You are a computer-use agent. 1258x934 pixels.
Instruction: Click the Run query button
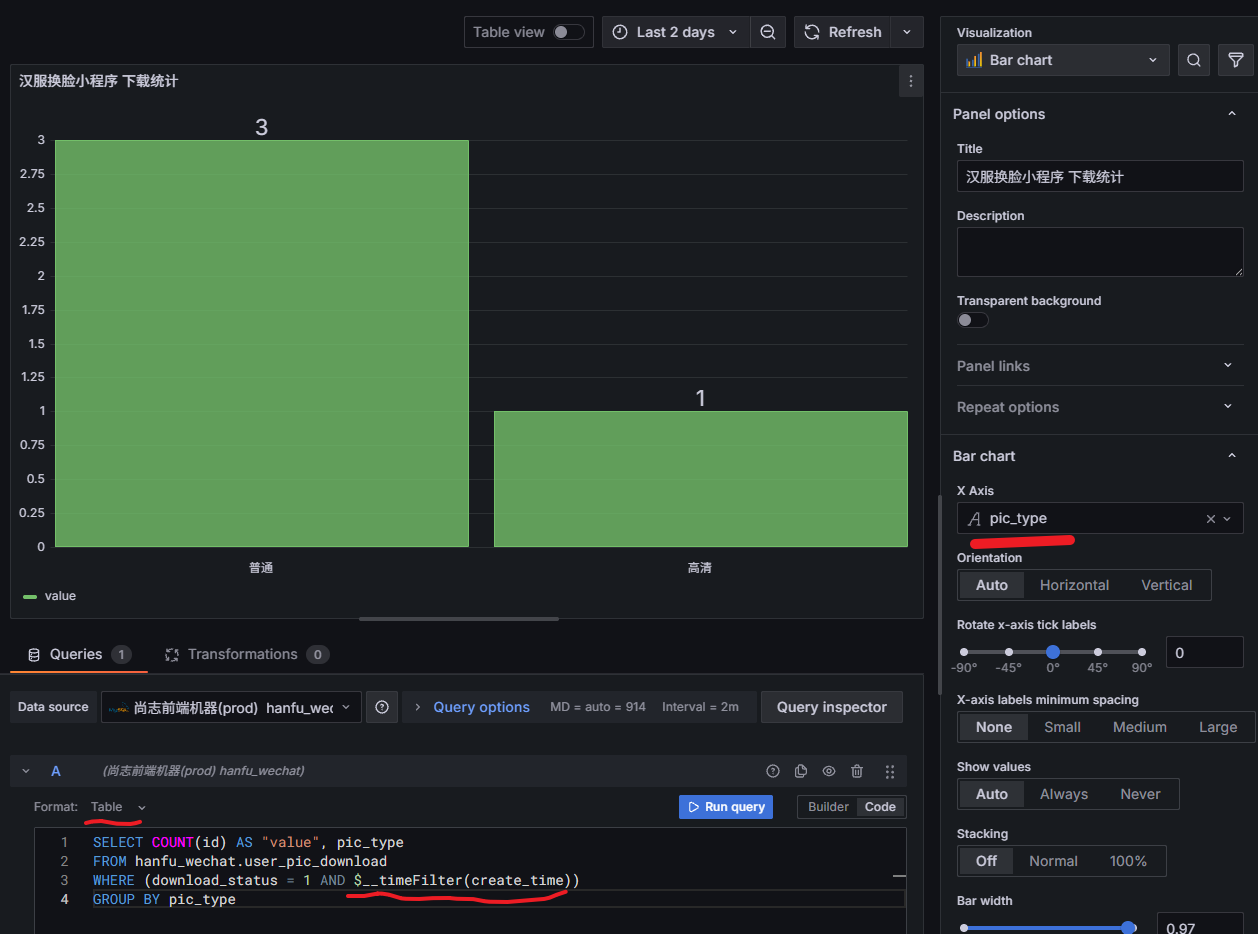(x=726, y=807)
